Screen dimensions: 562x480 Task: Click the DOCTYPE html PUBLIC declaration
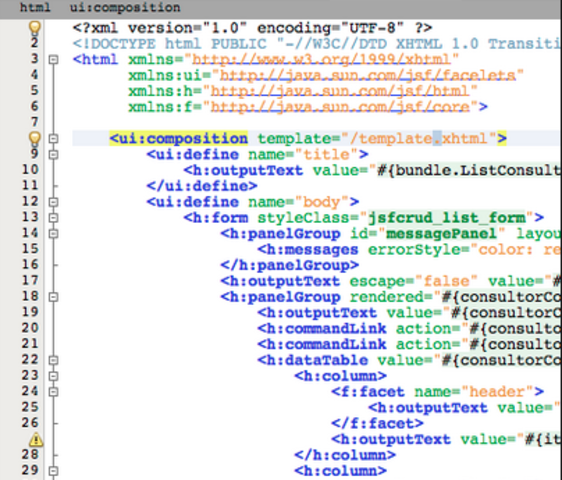pos(315,44)
